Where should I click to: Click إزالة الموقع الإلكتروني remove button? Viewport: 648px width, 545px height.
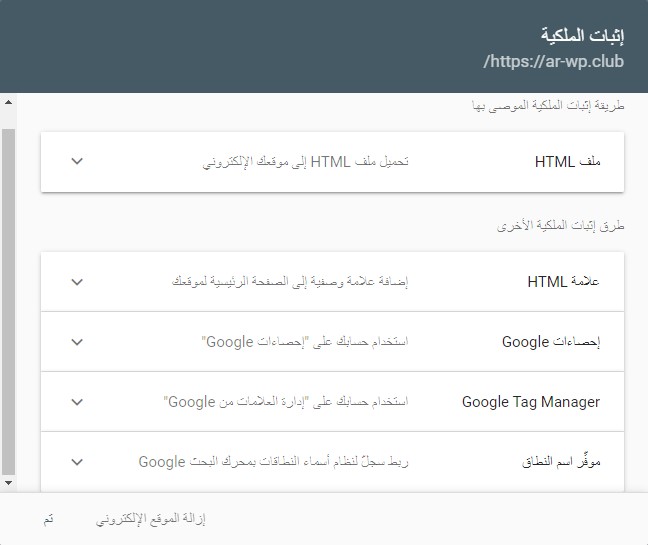pos(151,519)
